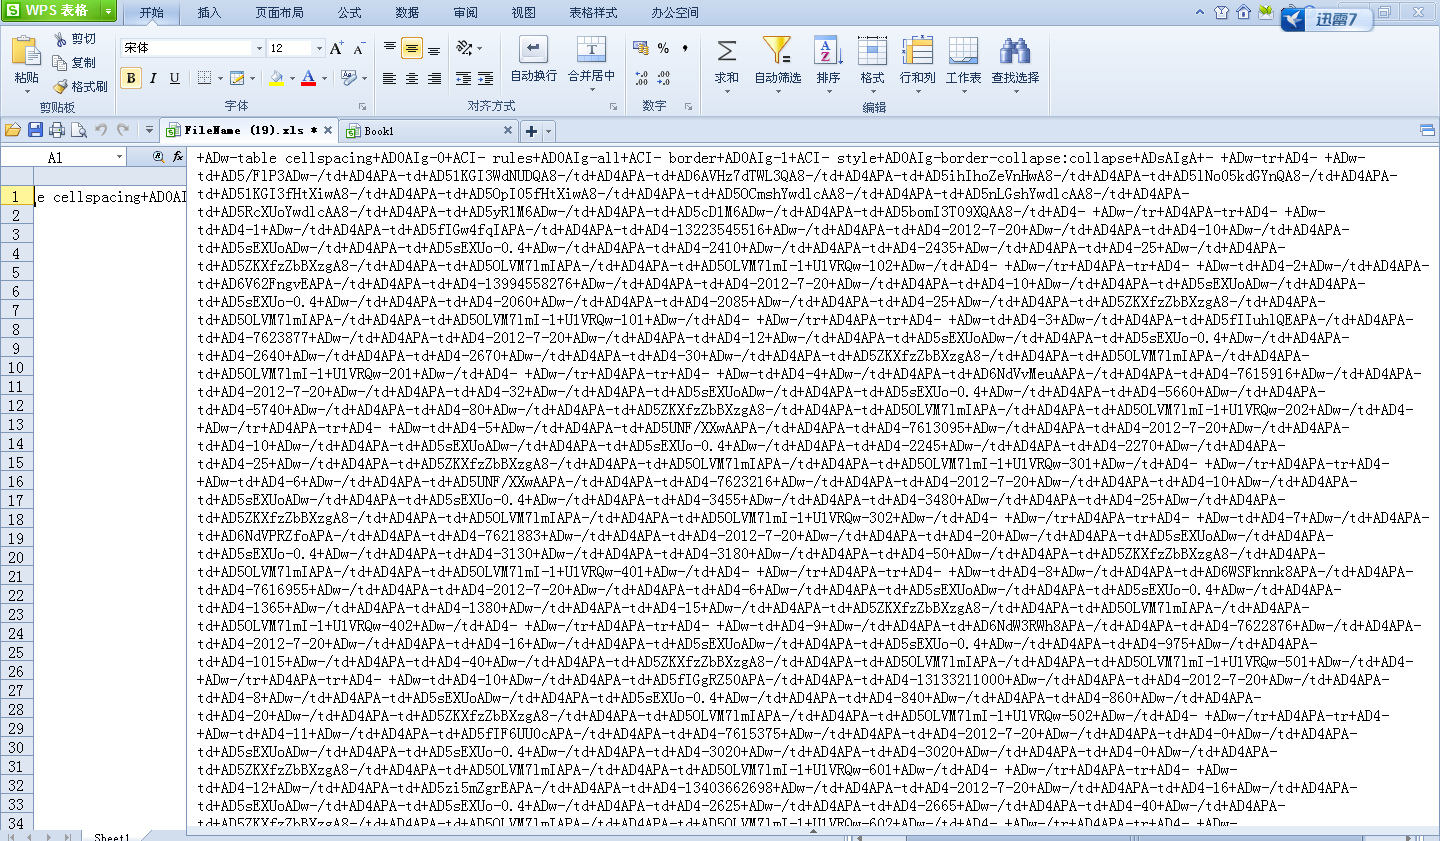The height and width of the screenshot is (841, 1440).
Task: Toggle middle vertical alignment
Action: [412, 48]
